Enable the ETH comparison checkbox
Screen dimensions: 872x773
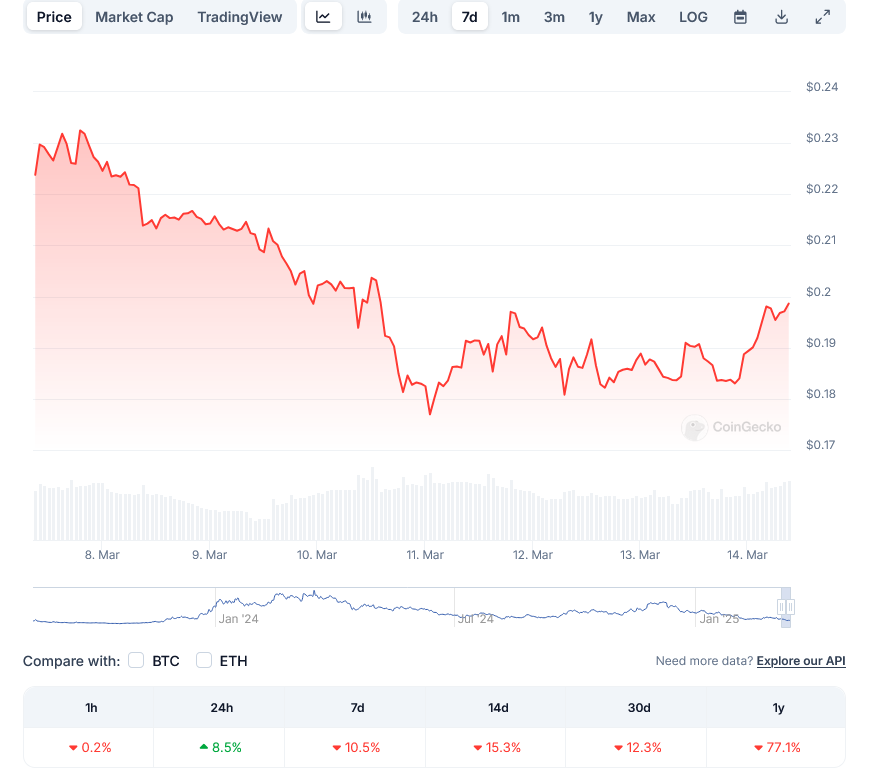pyautogui.click(x=204, y=660)
